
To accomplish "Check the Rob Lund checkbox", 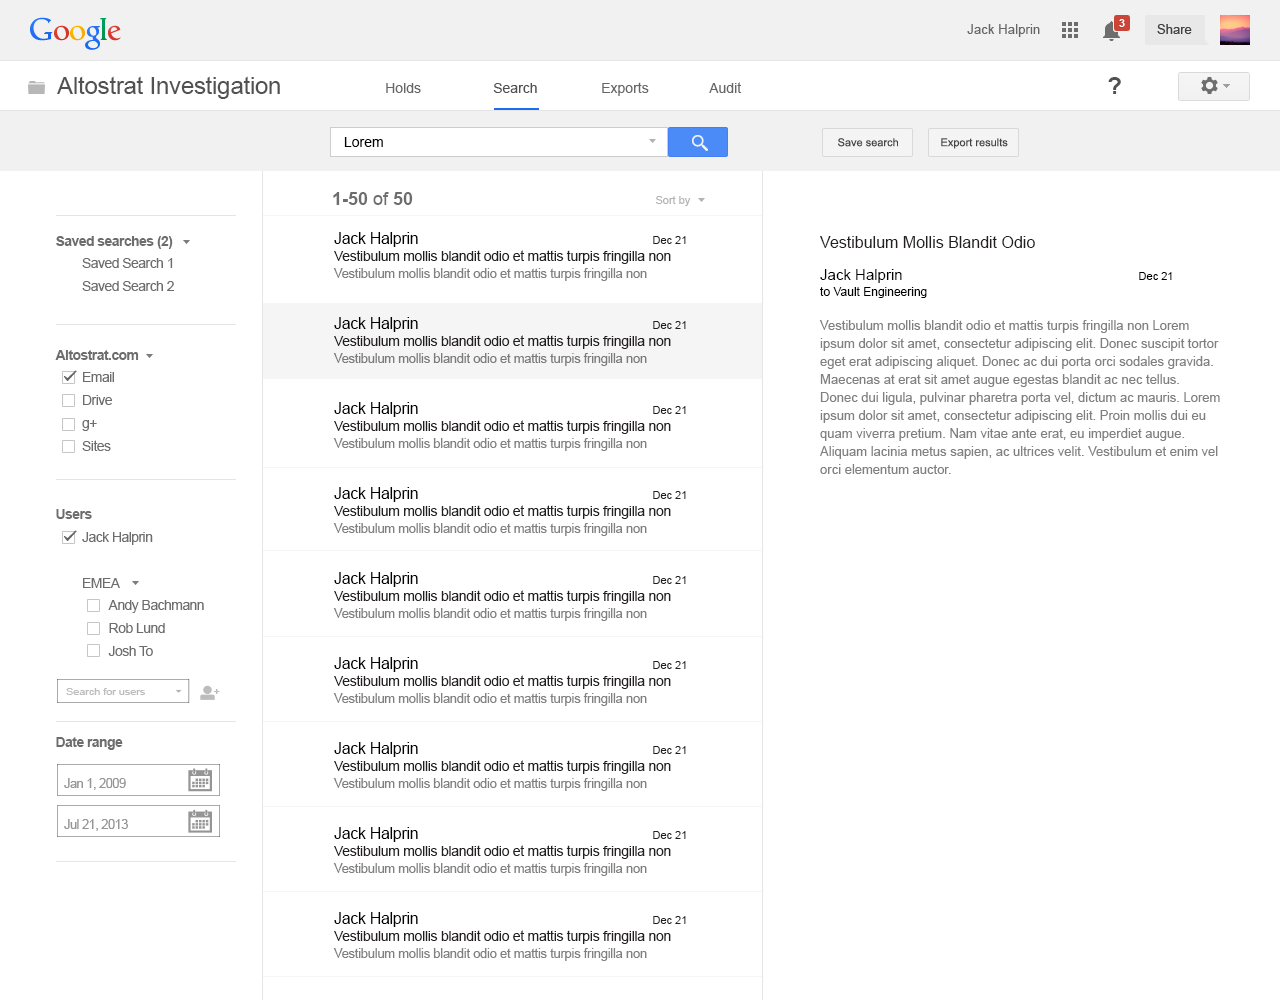I will pos(94,629).
